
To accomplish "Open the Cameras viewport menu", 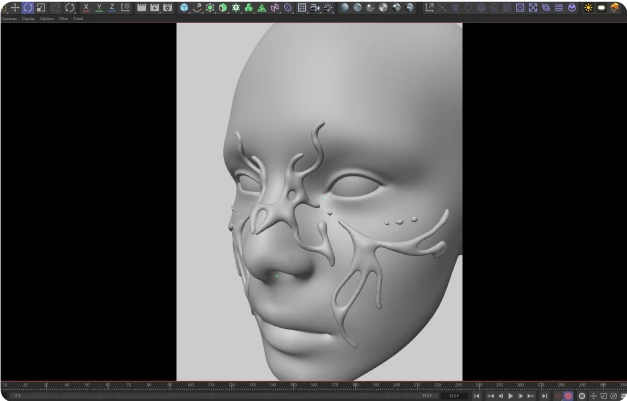I will 9,19.
